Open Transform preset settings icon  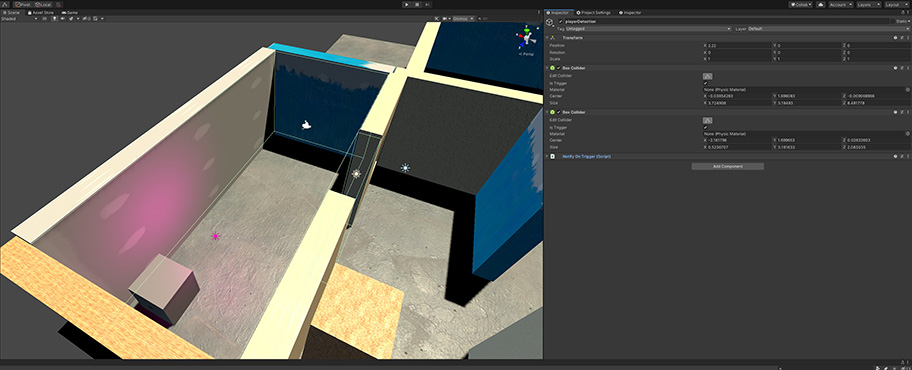pyautogui.click(x=902, y=38)
